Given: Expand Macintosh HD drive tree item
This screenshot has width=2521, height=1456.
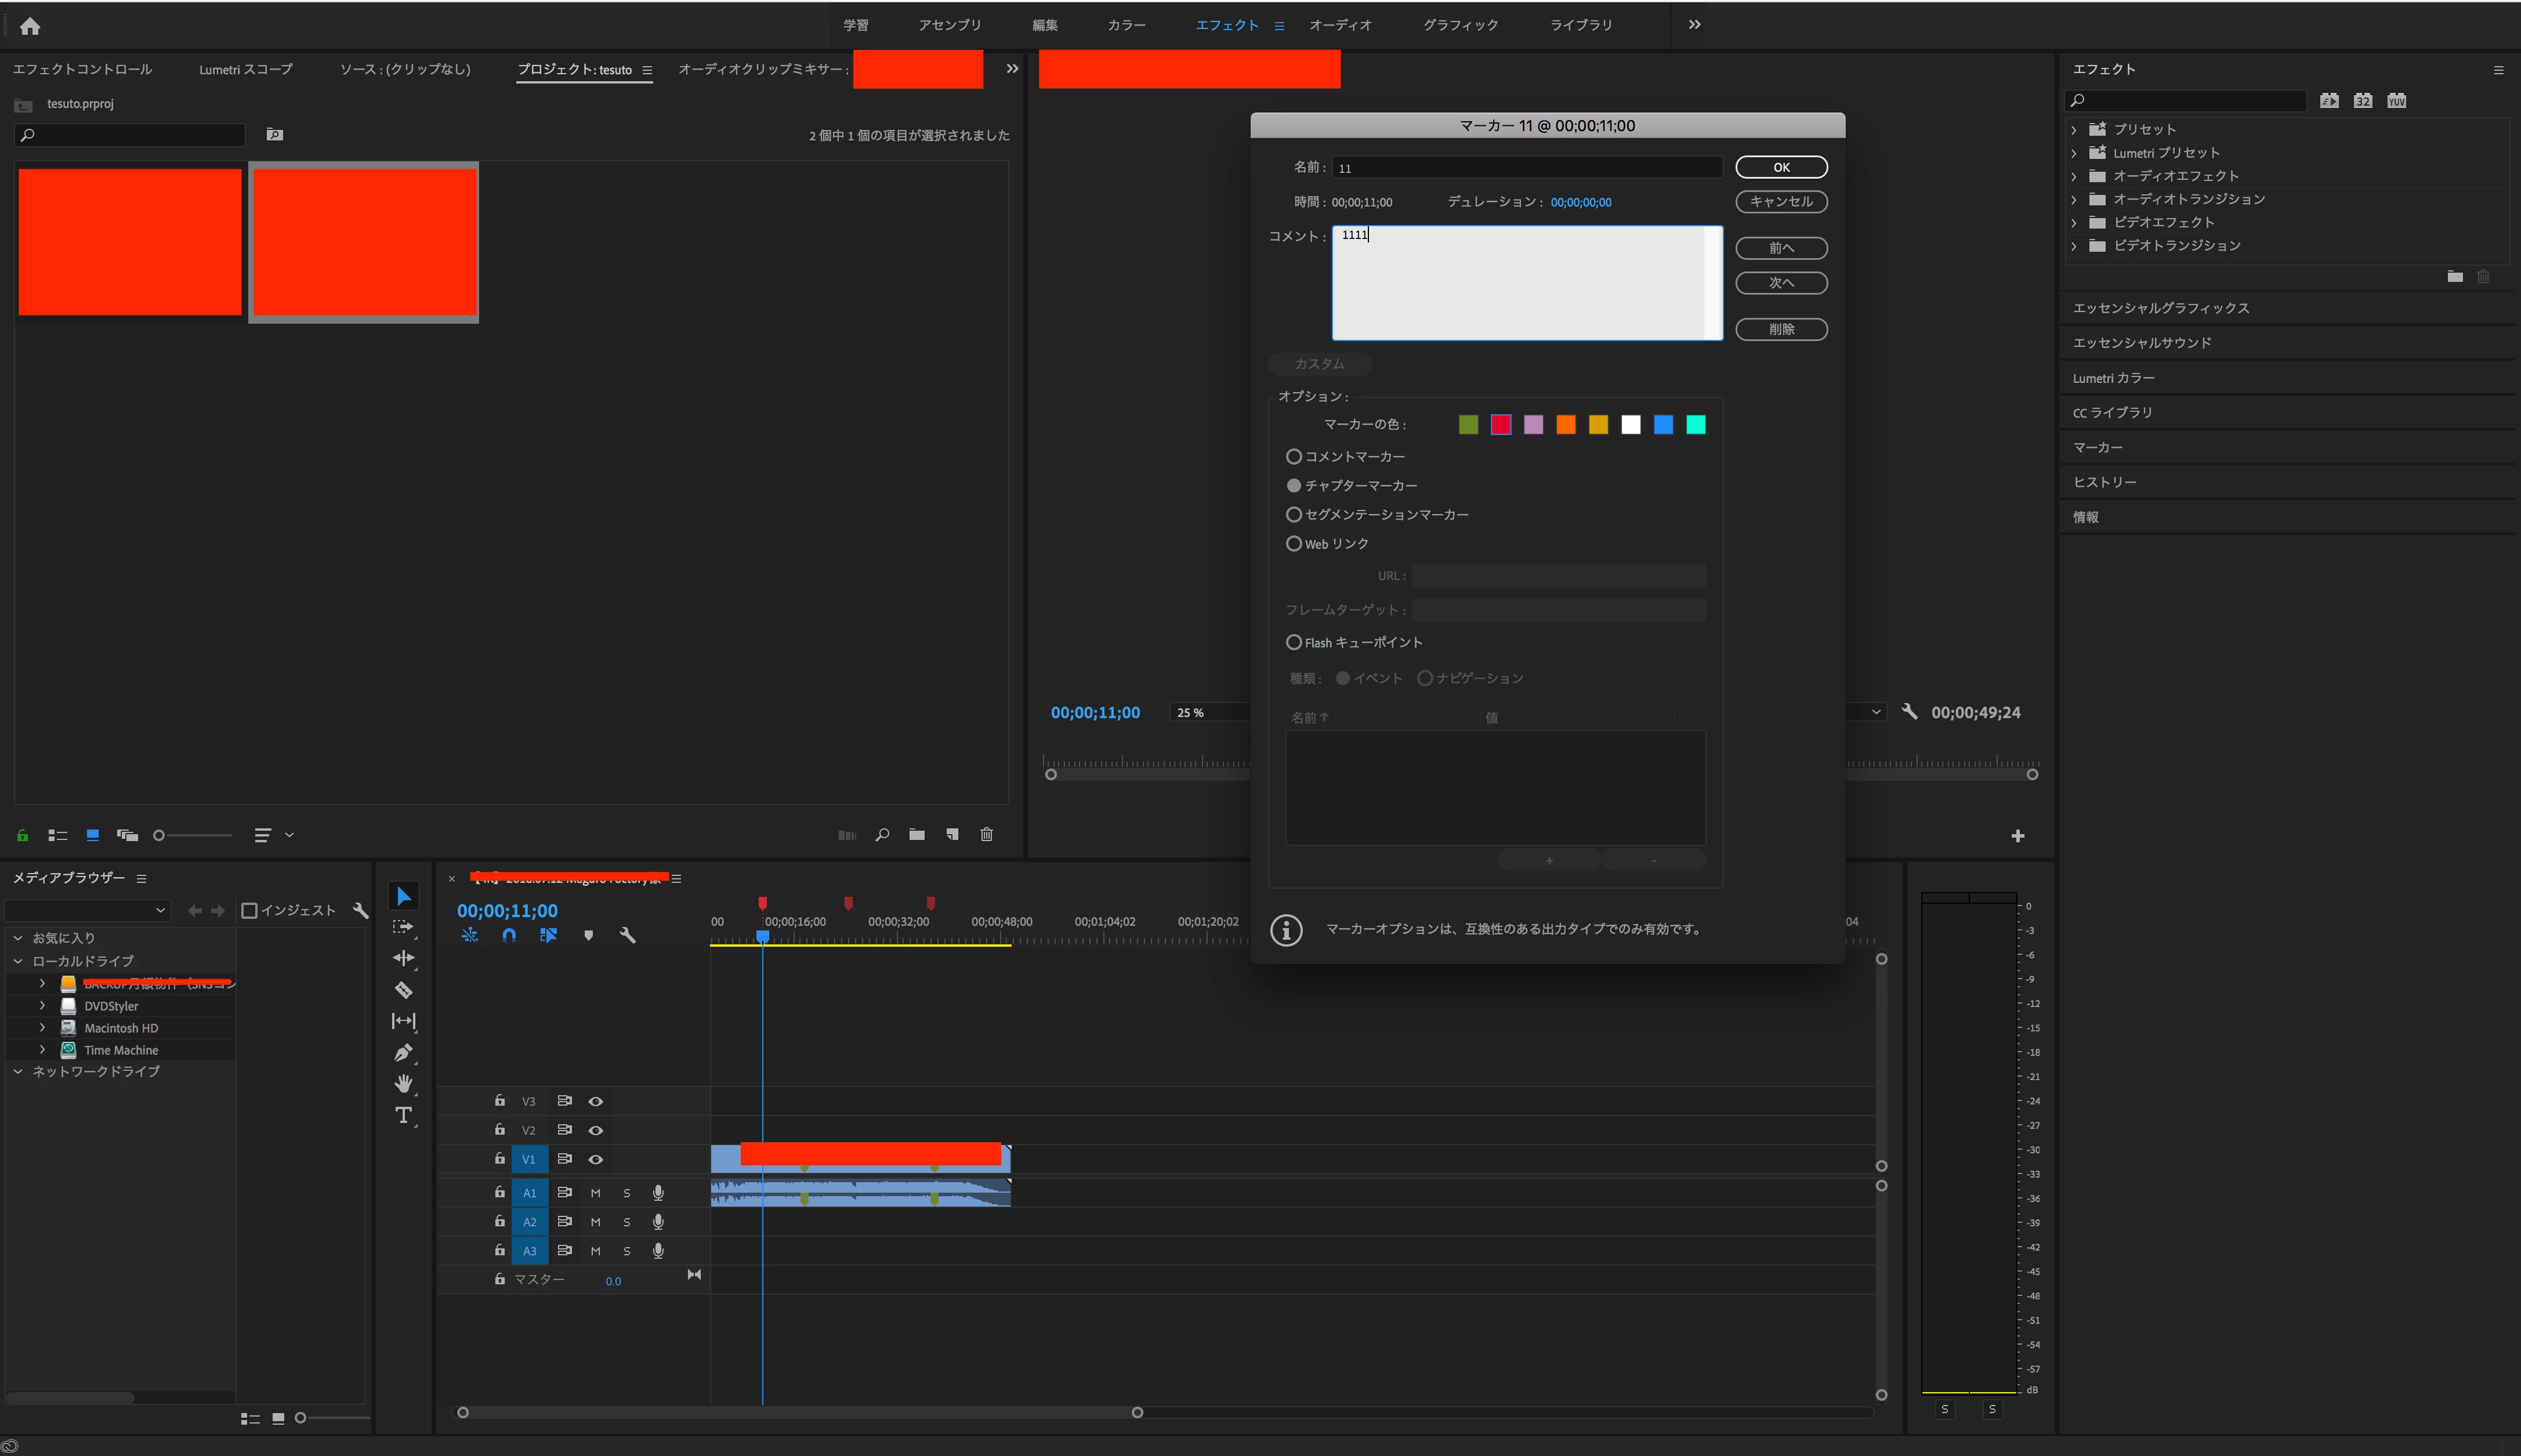Looking at the screenshot, I should (42, 1027).
